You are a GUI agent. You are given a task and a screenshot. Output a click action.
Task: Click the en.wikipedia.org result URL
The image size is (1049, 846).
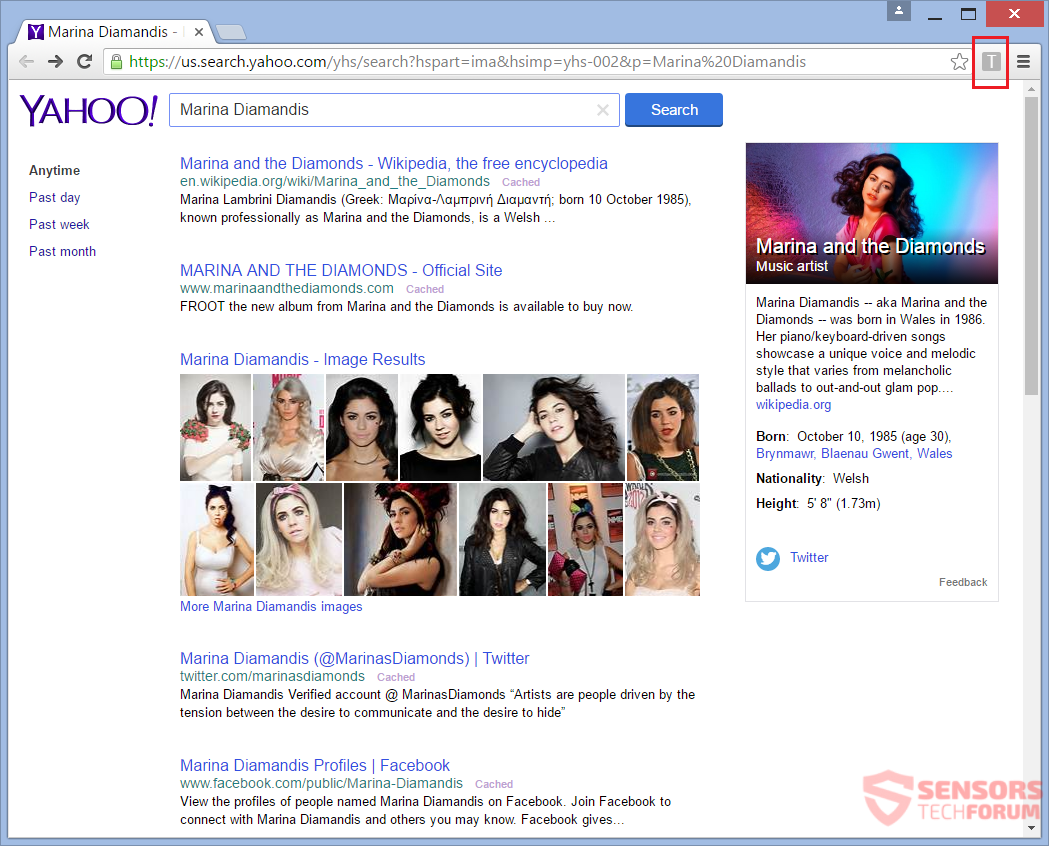(335, 181)
